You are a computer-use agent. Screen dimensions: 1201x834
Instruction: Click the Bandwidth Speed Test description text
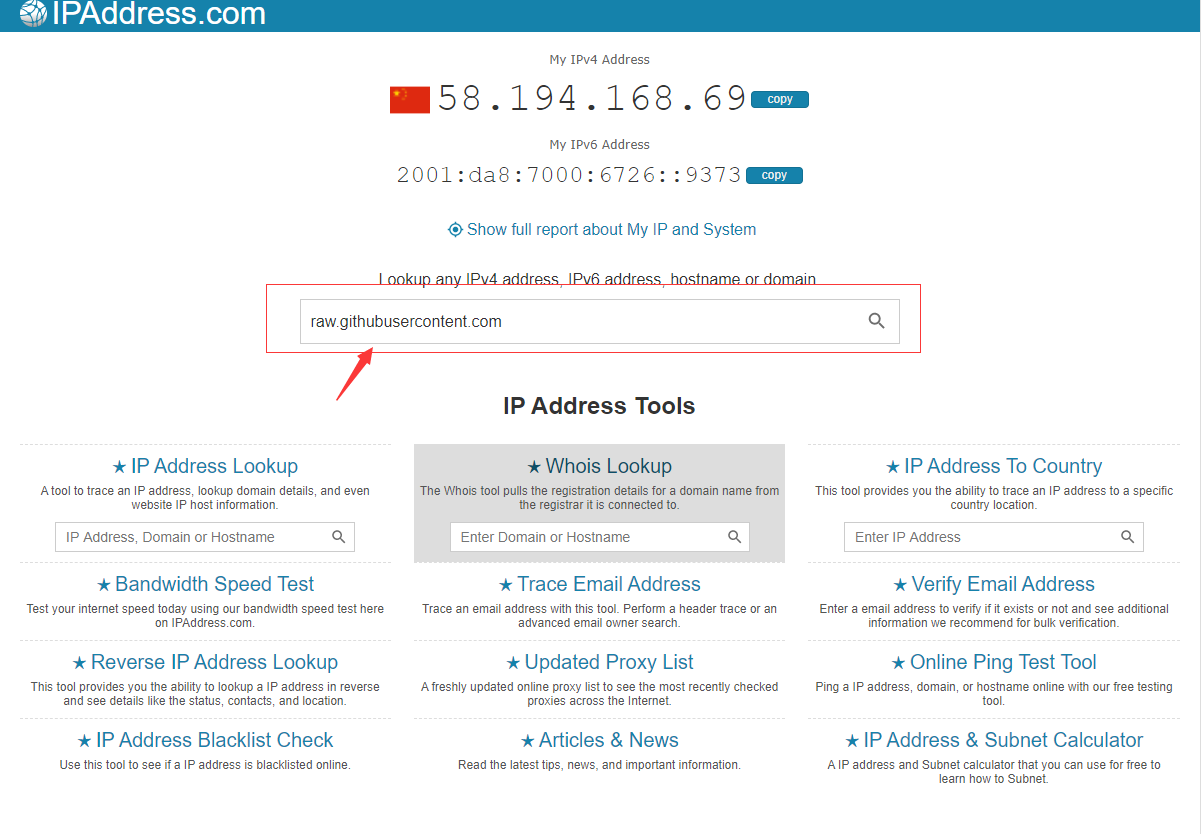click(205, 615)
